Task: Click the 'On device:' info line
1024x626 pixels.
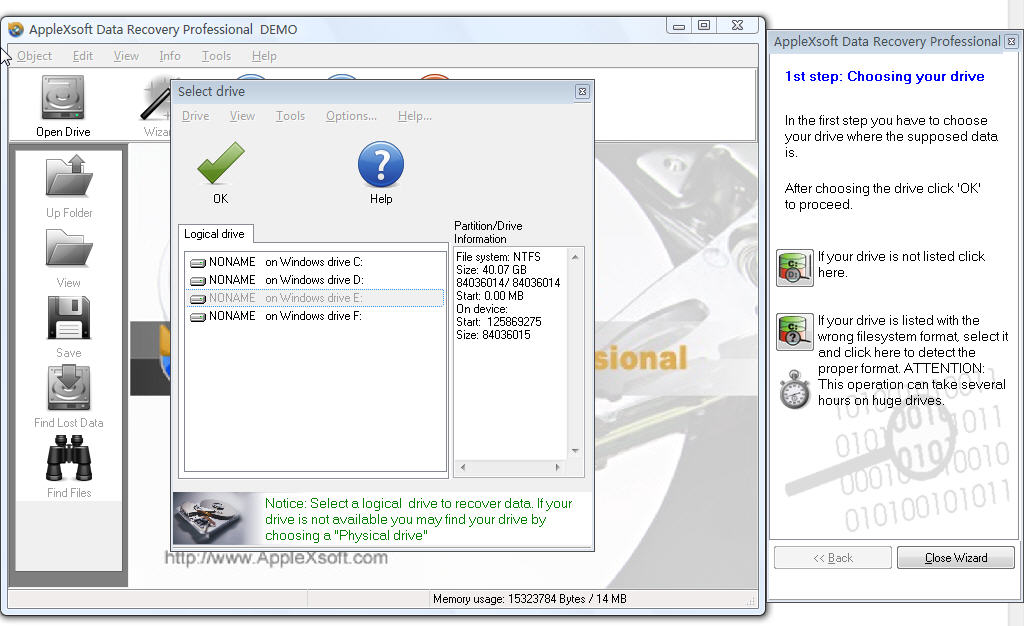Action: click(482, 309)
